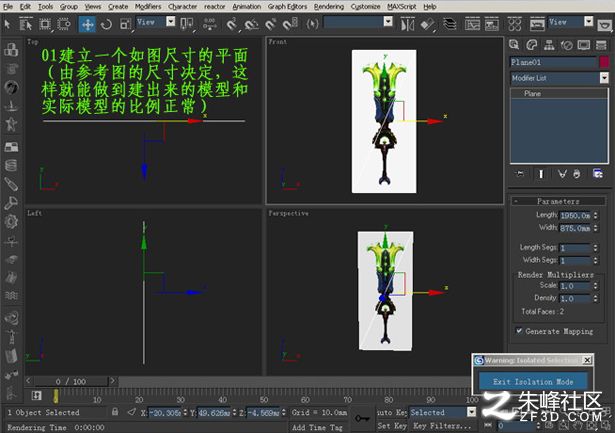The height and width of the screenshot is (433, 615).
Task: Activate the Select and Rotate tool
Action: click(106, 24)
